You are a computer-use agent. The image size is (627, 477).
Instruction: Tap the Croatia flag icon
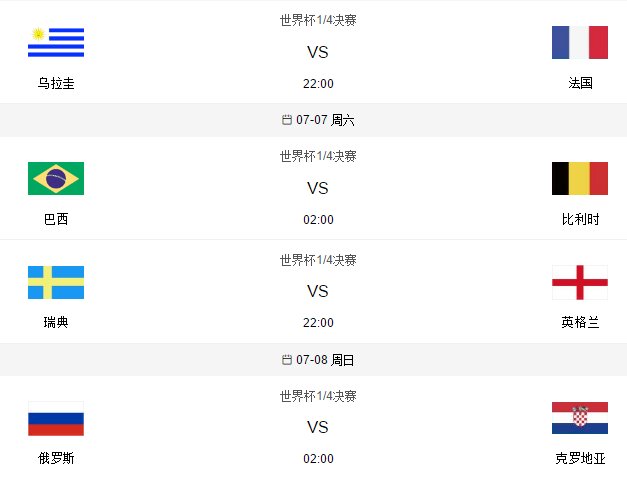[x=580, y=418]
